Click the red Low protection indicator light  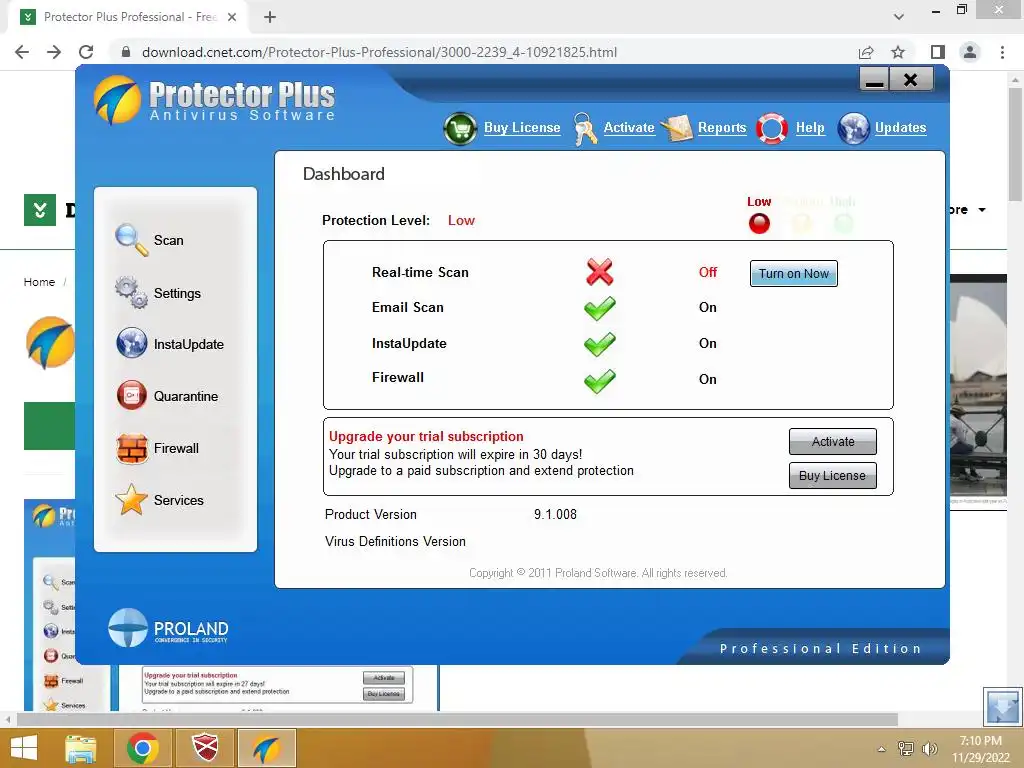759,224
